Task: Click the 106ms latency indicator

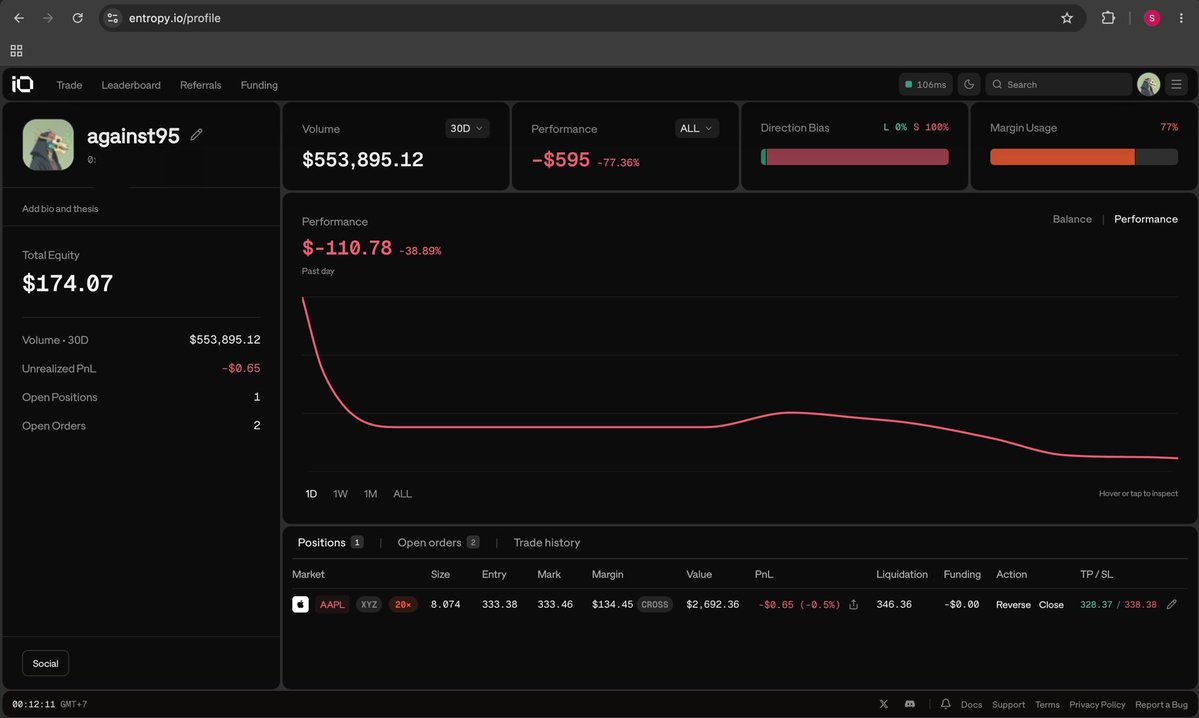Action: tap(925, 84)
